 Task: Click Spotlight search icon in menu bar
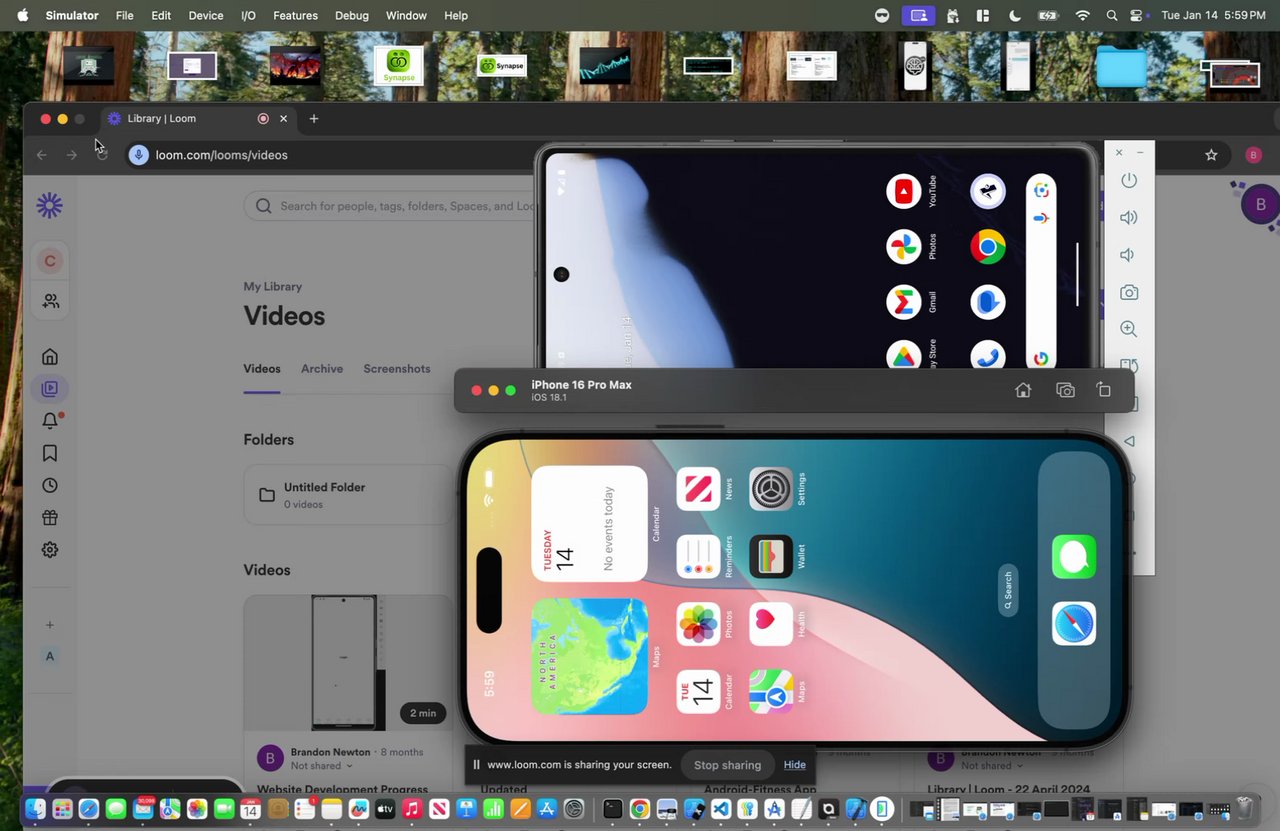[x=1112, y=16]
